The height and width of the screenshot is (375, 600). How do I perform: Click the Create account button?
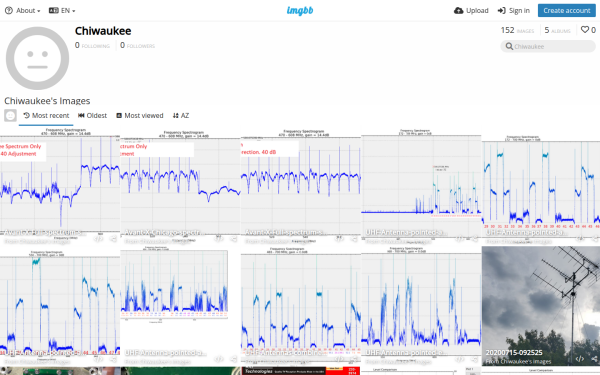coord(567,11)
